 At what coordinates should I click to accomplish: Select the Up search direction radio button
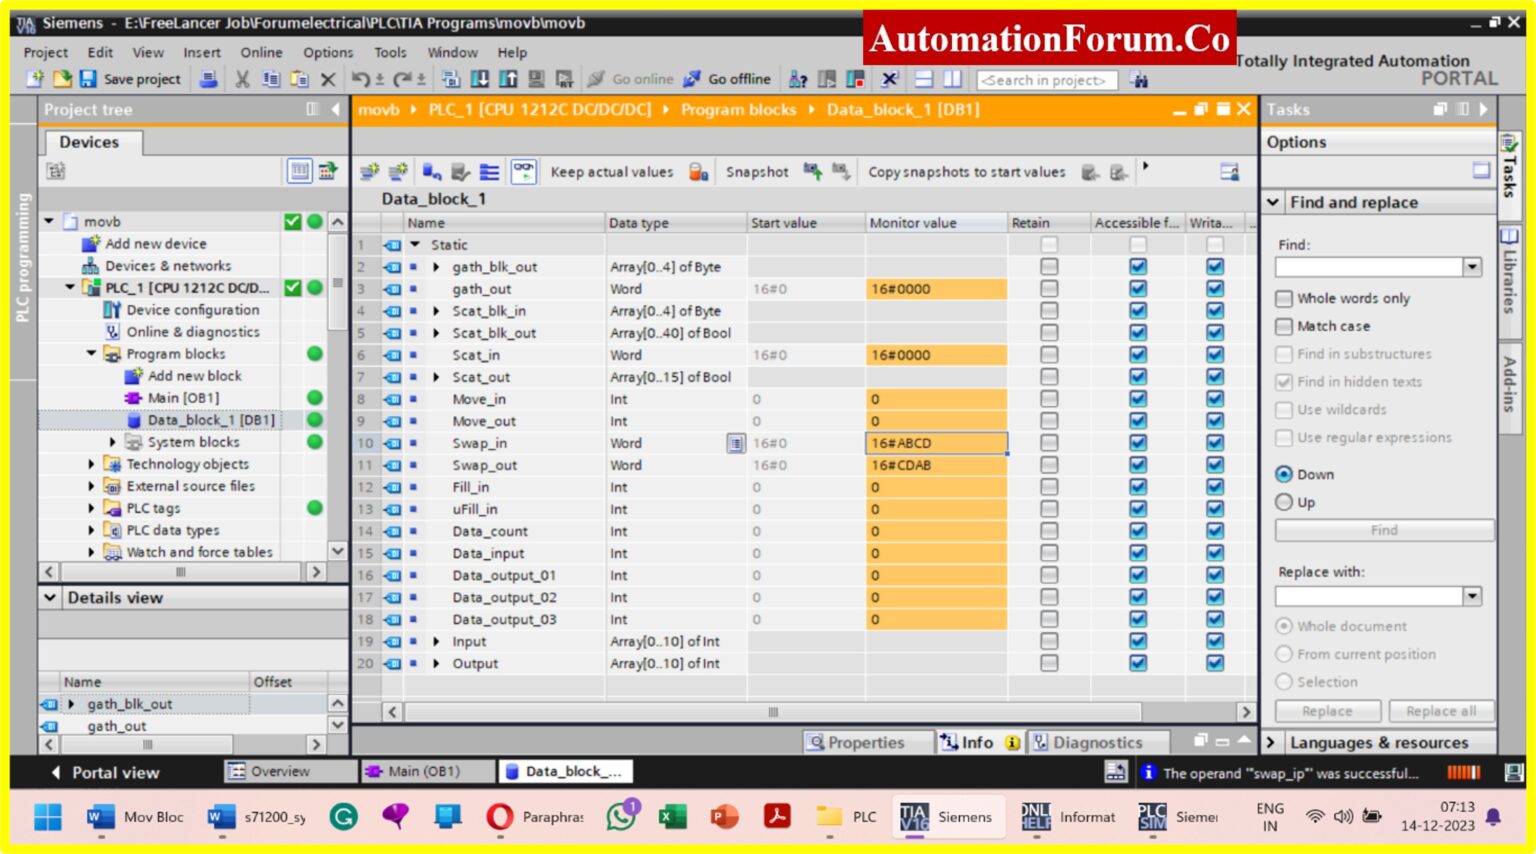[x=1284, y=502]
